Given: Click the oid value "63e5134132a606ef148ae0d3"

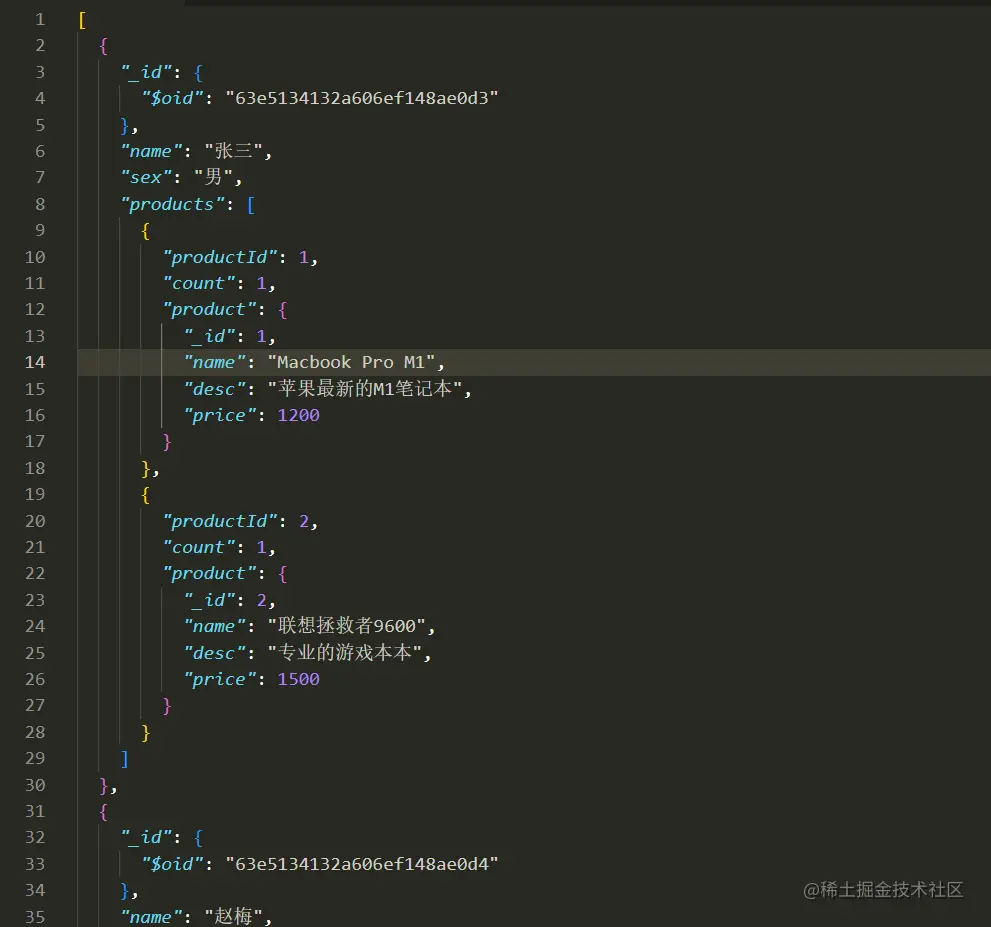Looking at the screenshot, I should point(362,98).
